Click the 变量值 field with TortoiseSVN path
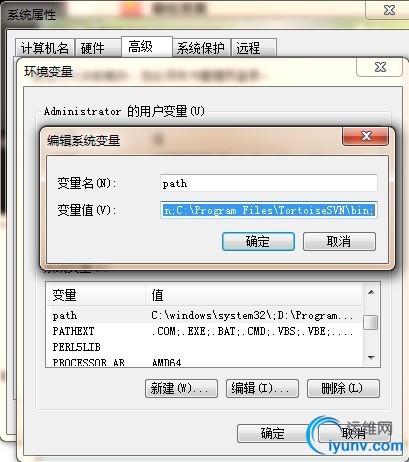409x462 pixels. pyautogui.click(x=269, y=210)
